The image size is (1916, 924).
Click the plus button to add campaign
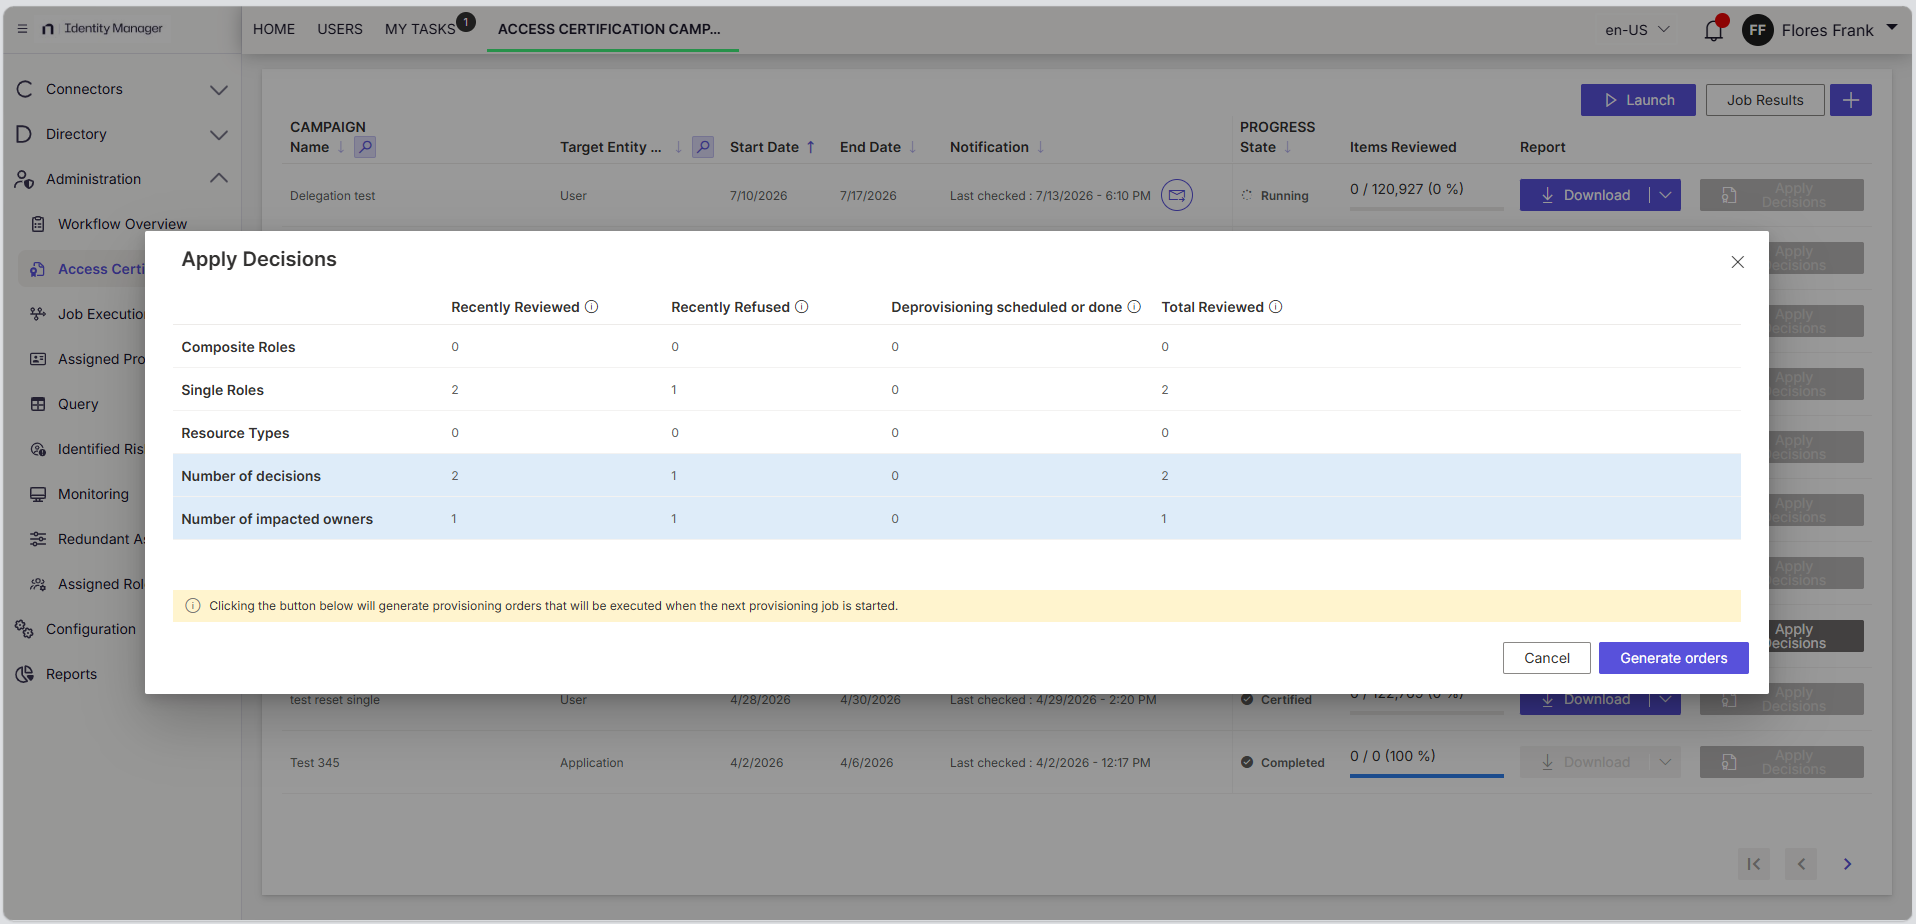(x=1851, y=100)
